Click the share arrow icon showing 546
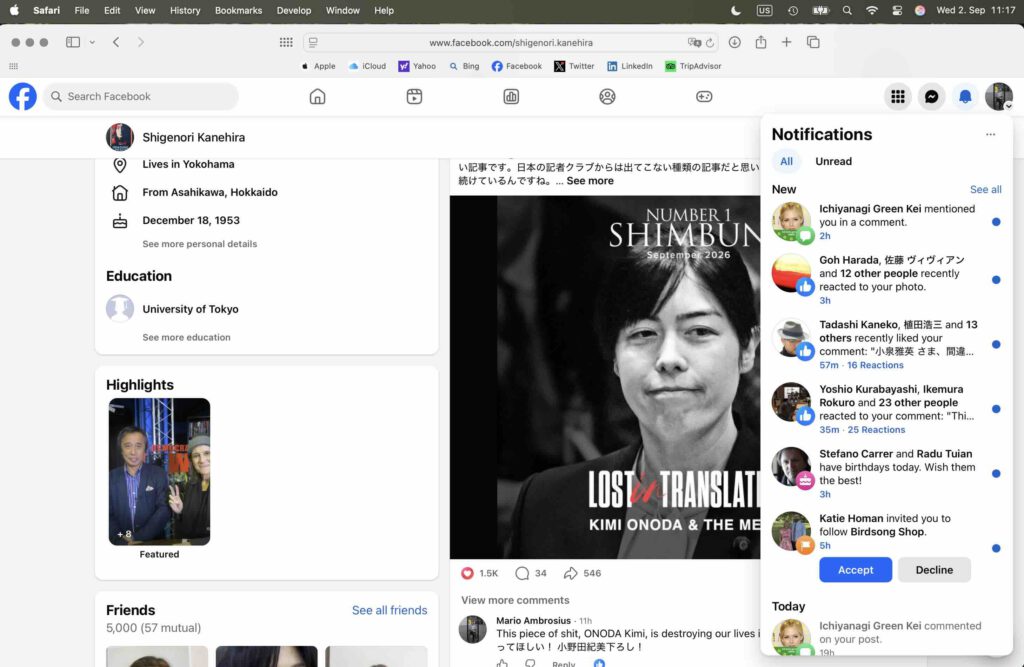 570,573
